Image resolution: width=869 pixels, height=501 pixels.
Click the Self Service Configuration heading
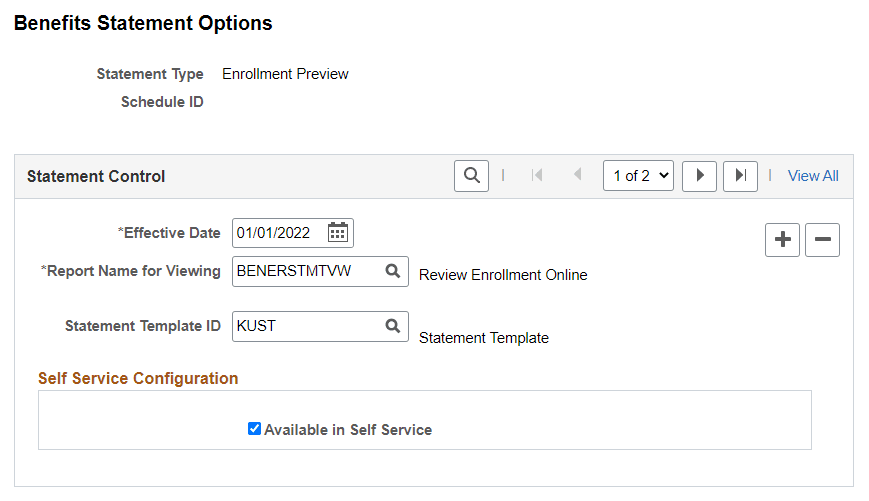138,378
